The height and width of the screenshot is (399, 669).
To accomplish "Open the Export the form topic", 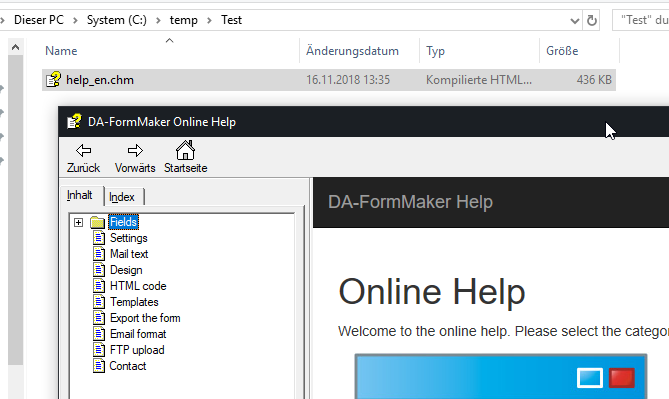I will point(145,318).
